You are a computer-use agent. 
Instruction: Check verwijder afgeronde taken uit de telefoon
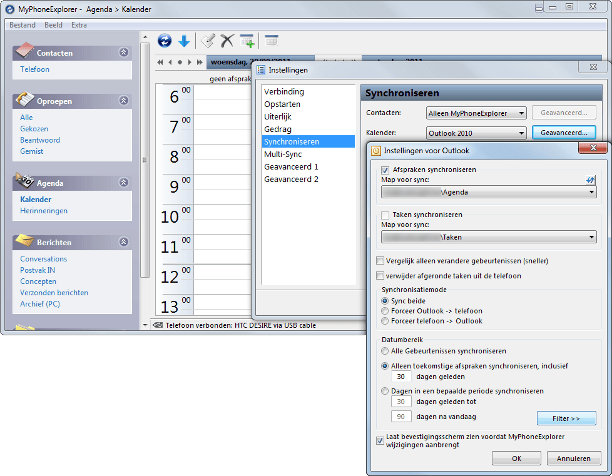(380, 276)
